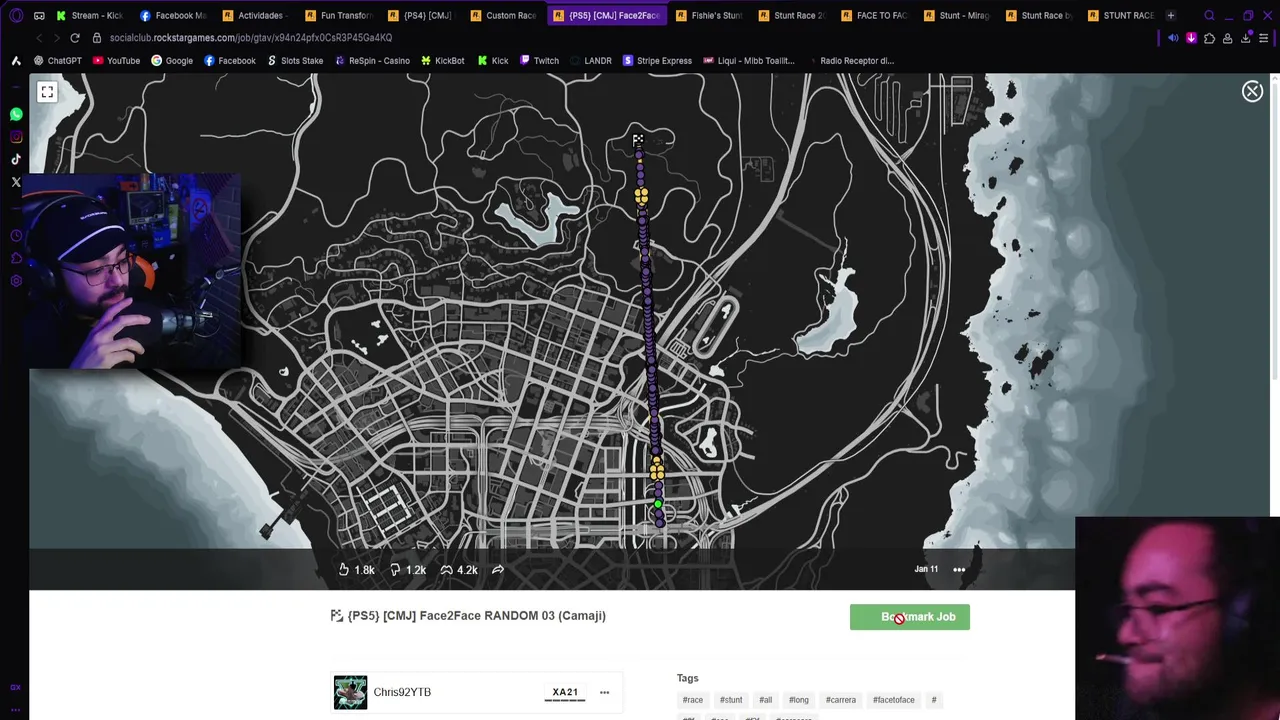Open crew tag XA21

pos(565,692)
